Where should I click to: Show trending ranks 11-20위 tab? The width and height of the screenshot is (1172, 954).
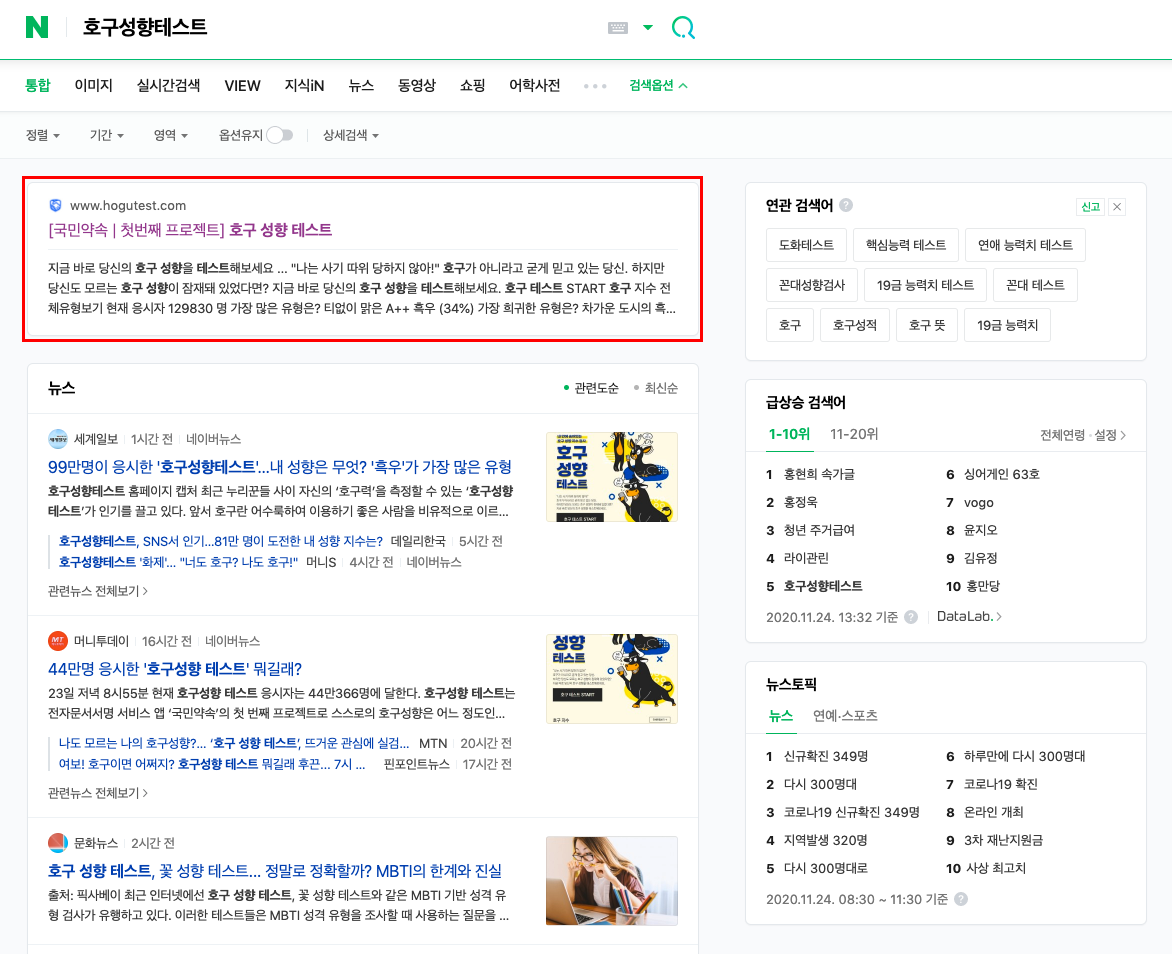tap(854, 434)
